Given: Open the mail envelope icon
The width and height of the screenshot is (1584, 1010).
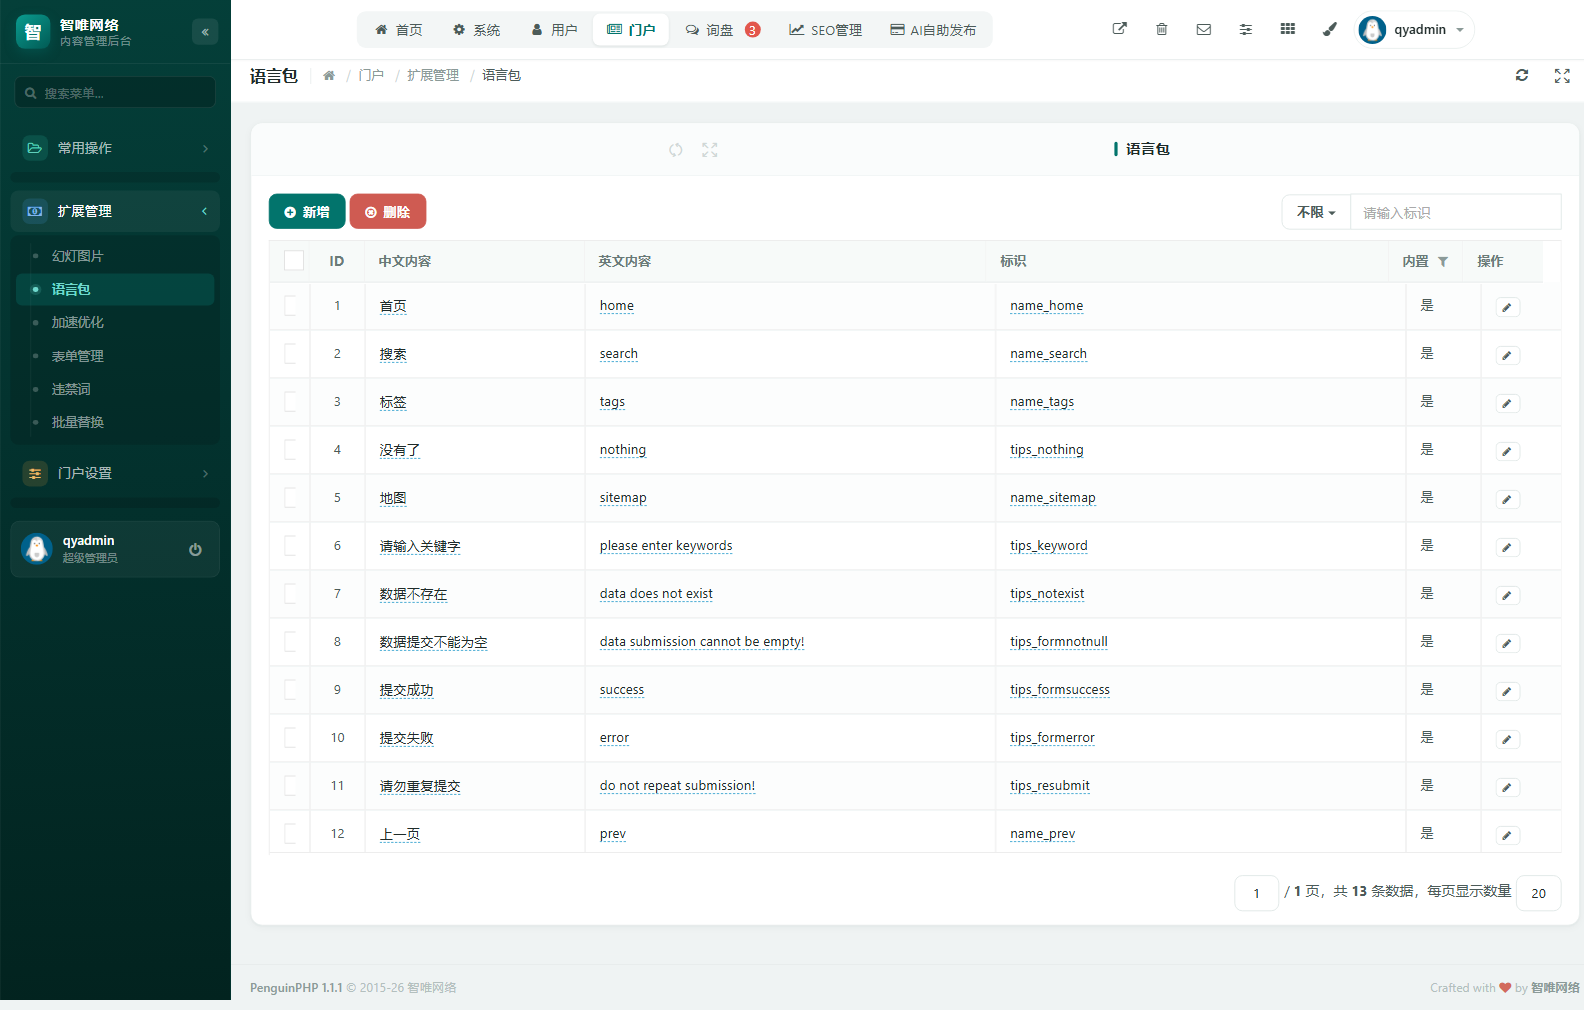Looking at the screenshot, I should 1203,29.
